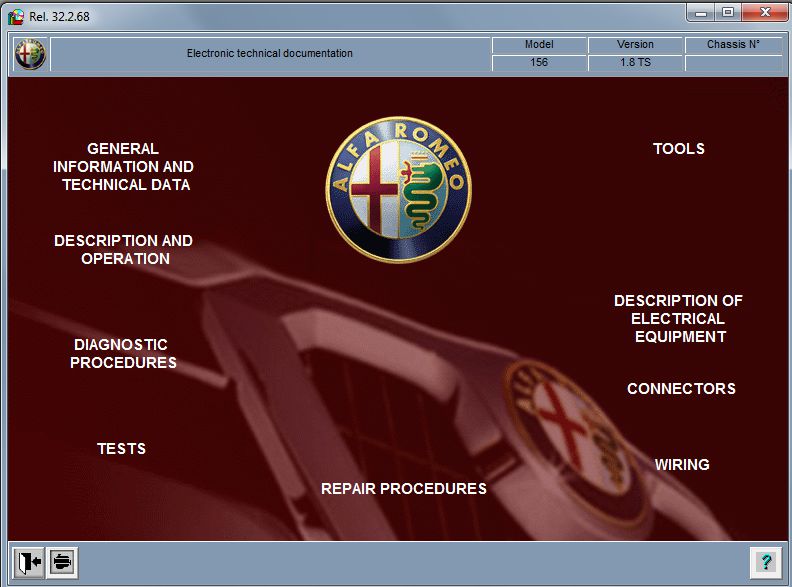Screen dimensions: 792x587
Task: Close the Rel. 32.2.68 window
Action: coord(765,13)
